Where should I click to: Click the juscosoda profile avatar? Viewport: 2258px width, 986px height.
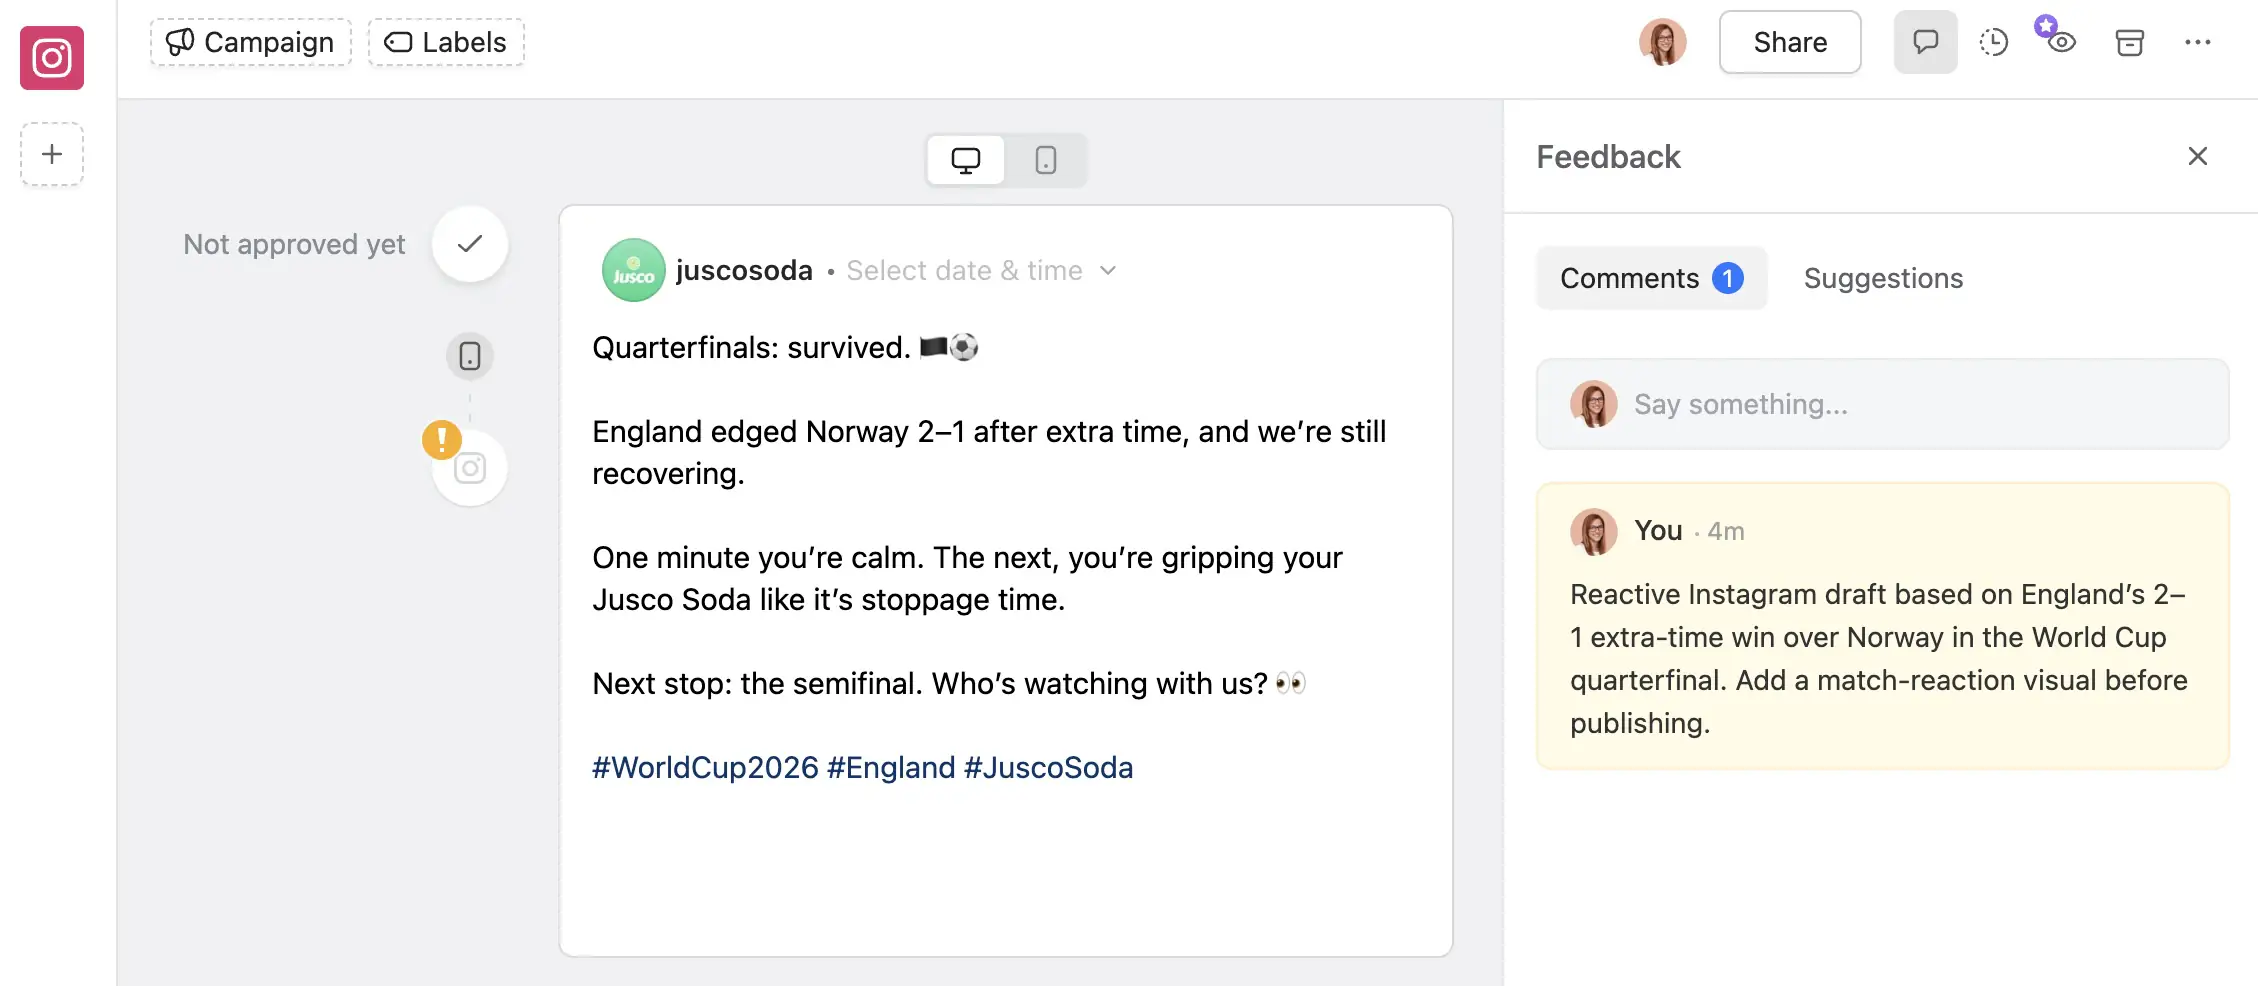(633, 270)
